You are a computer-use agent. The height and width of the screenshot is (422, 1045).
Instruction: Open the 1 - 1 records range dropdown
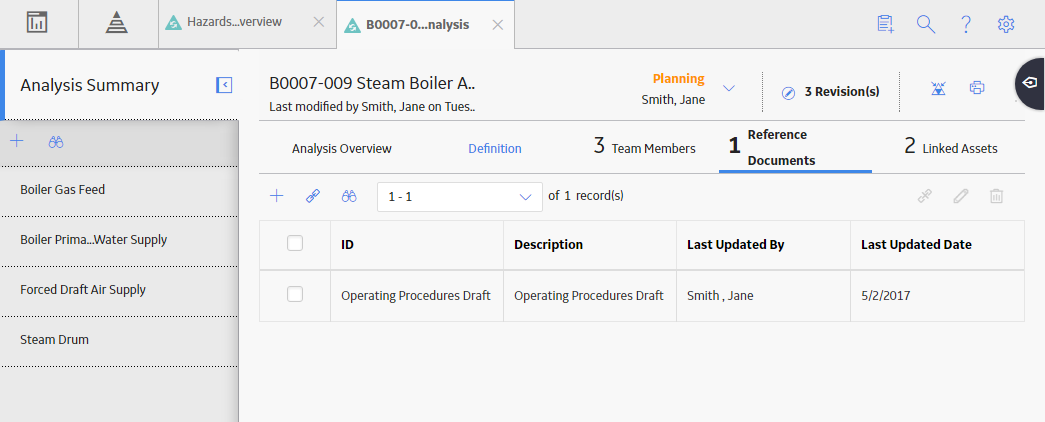tap(460, 197)
